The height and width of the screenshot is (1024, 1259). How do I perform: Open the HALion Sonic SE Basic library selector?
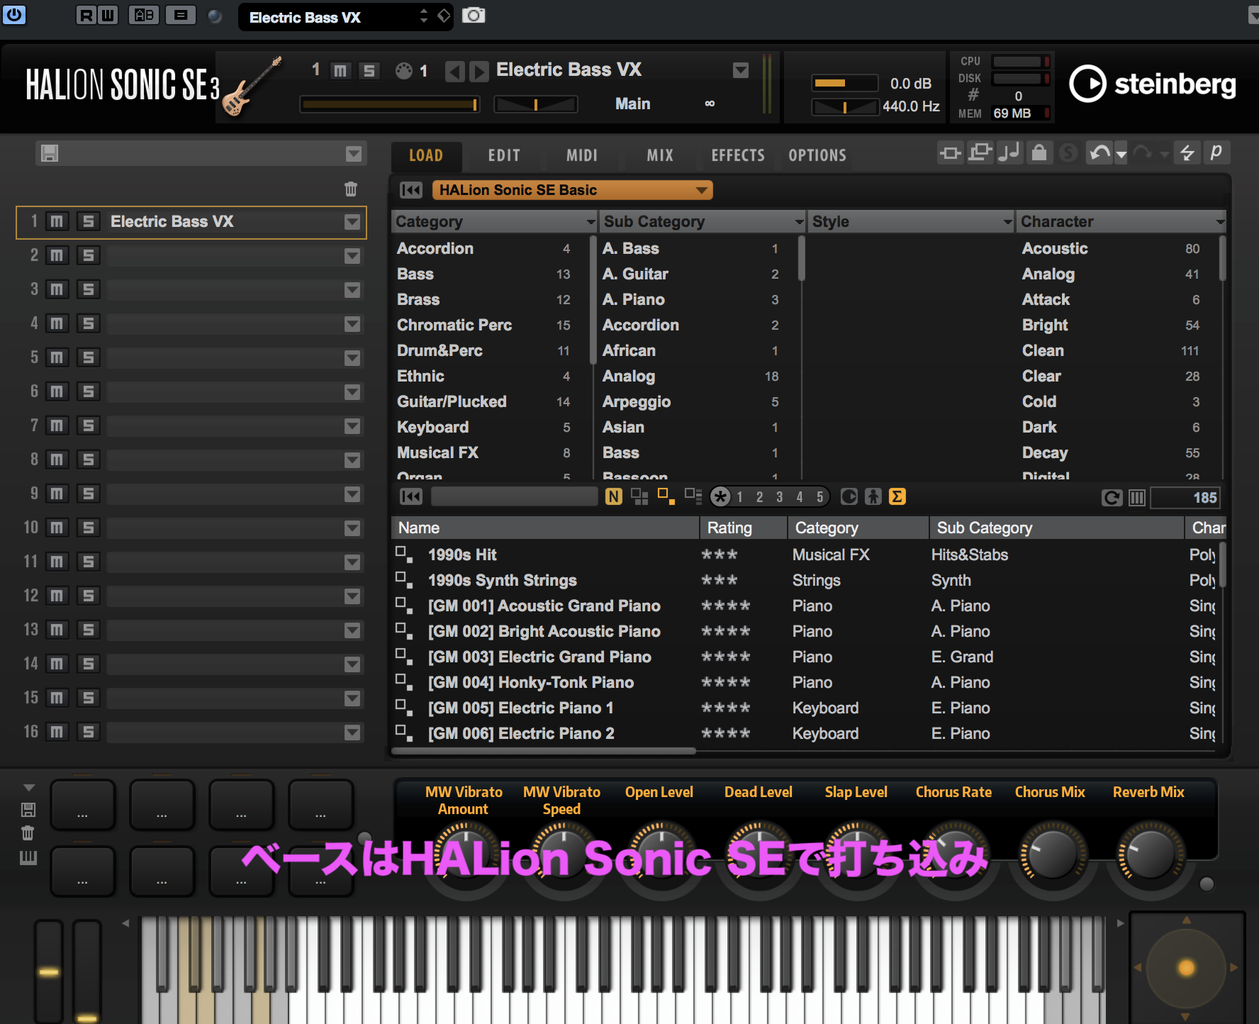coord(572,190)
